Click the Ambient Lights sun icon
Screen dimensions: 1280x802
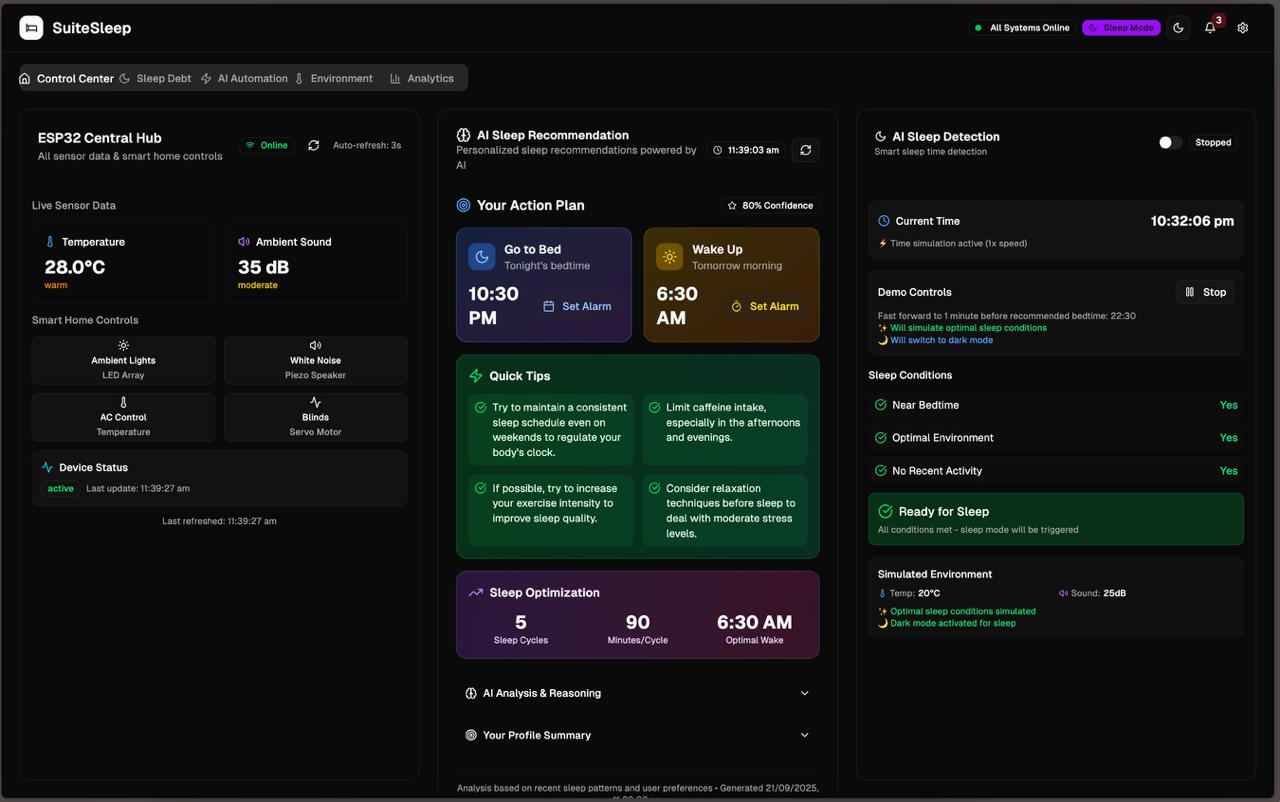click(123, 345)
